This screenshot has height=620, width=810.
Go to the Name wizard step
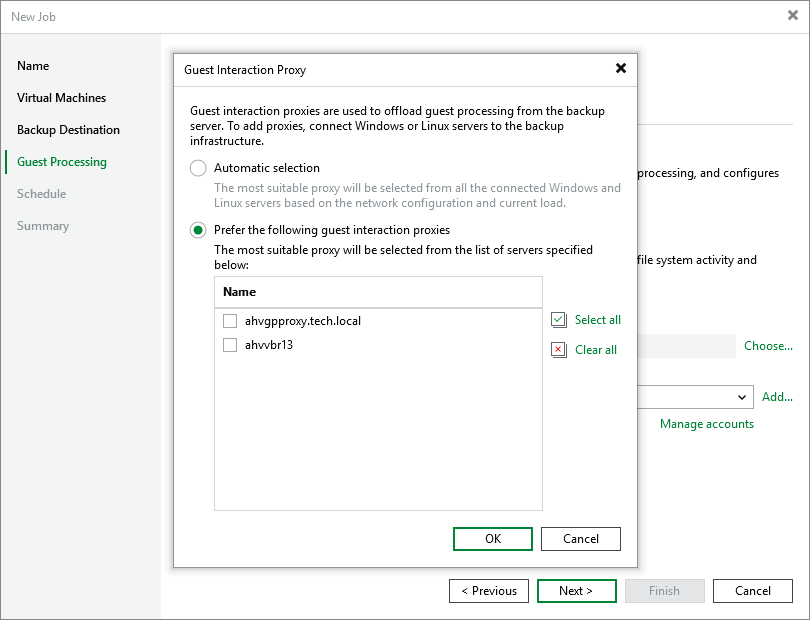click(x=33, y=66)
